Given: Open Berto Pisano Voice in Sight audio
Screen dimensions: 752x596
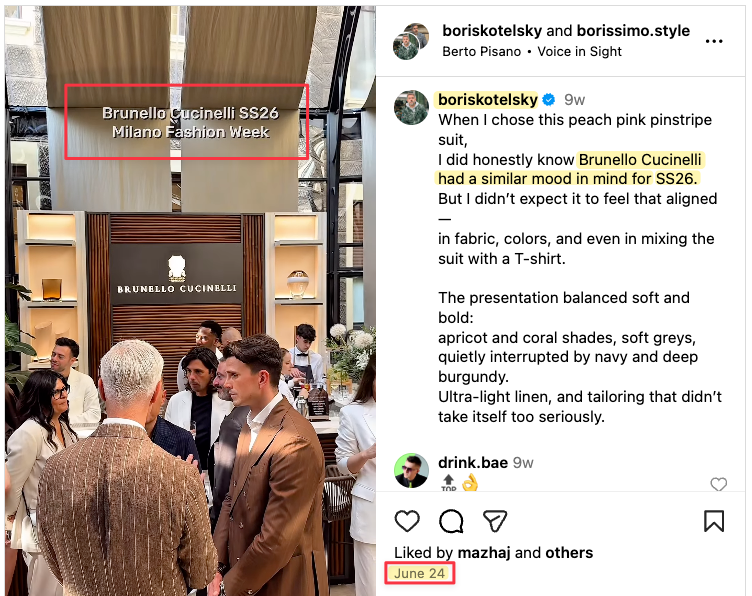Looking at the screenshot, I should (531, 51).
